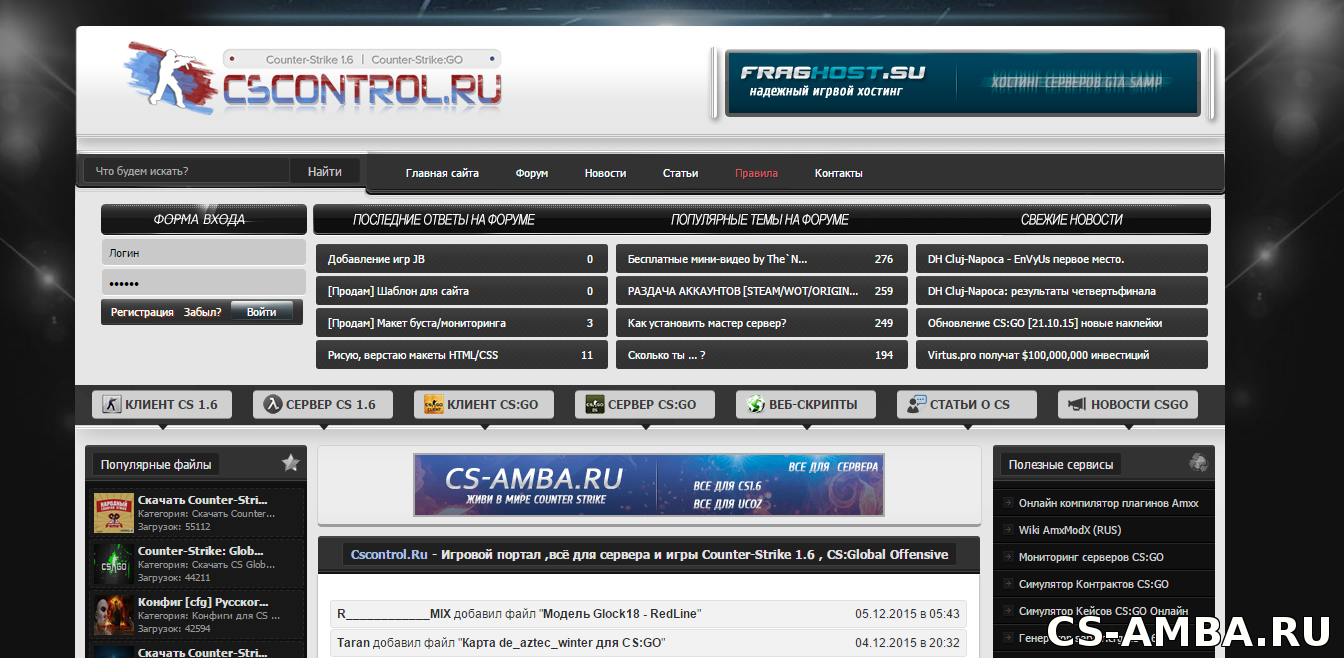Open the '[Продам] Шаблон для сайта' topic
This screenshot has width=1344, height=658.
click(x=398, y=291)
